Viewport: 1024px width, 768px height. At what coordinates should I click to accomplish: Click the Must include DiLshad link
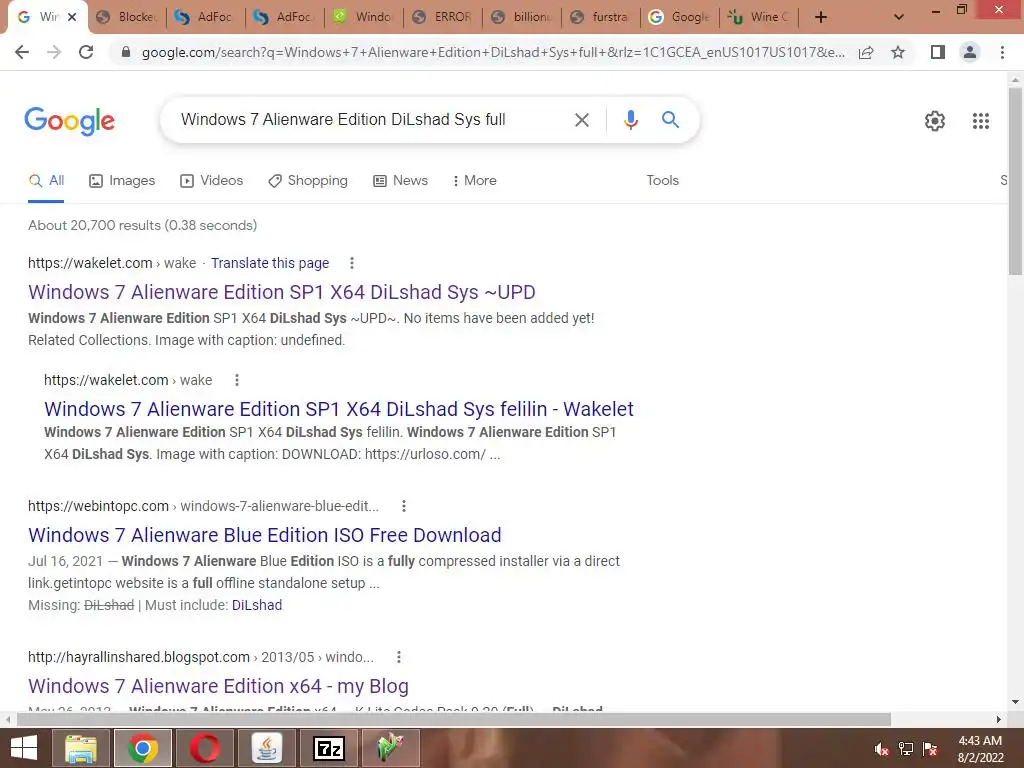257,605
